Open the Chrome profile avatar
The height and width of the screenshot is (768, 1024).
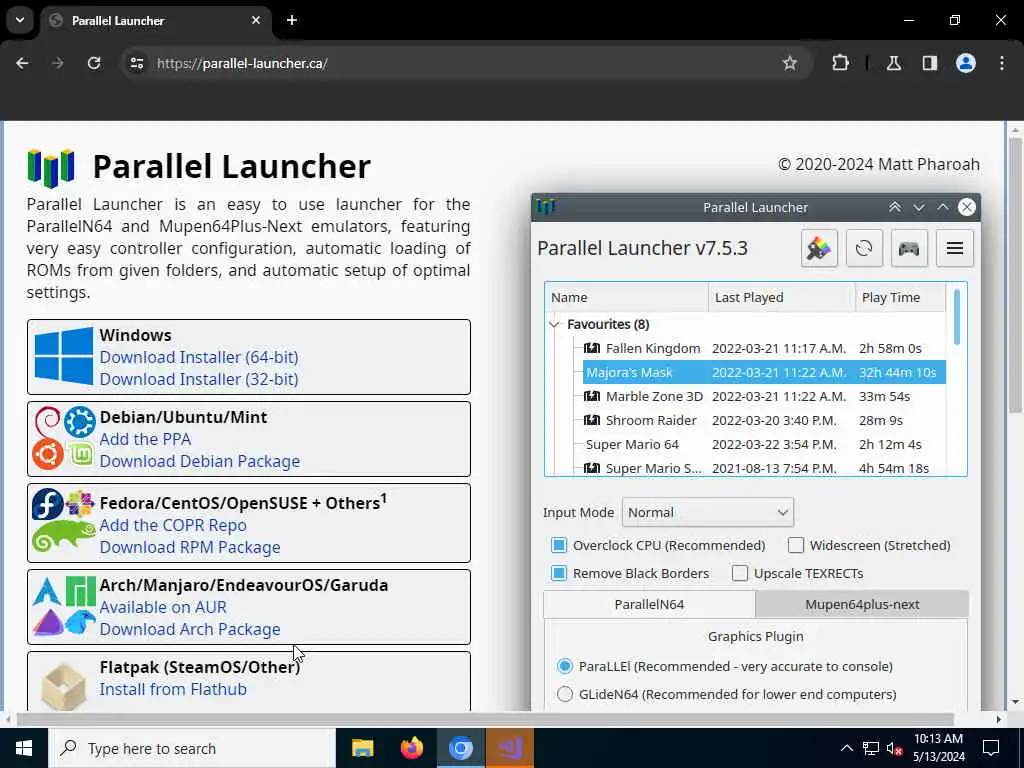tap(966, 63)
